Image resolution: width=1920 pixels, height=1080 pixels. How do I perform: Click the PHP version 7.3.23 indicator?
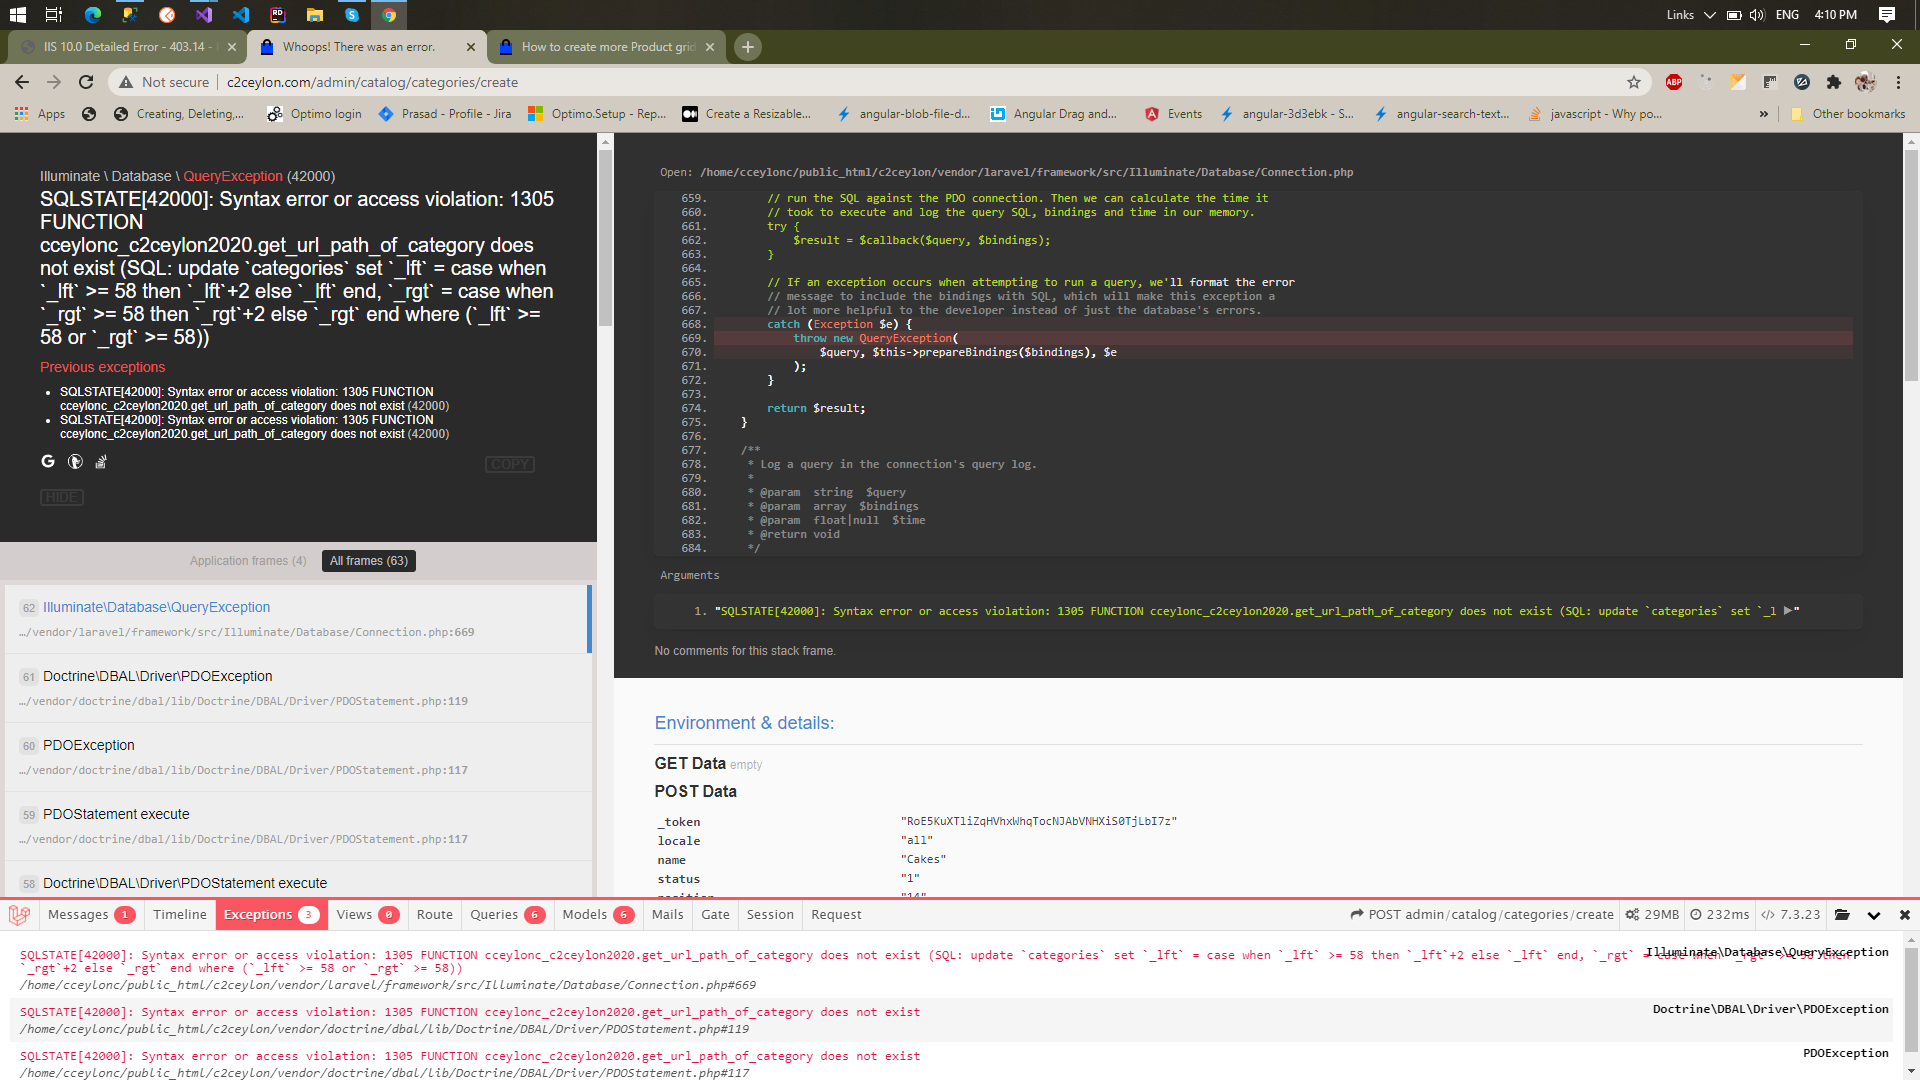pos(1791,915)
